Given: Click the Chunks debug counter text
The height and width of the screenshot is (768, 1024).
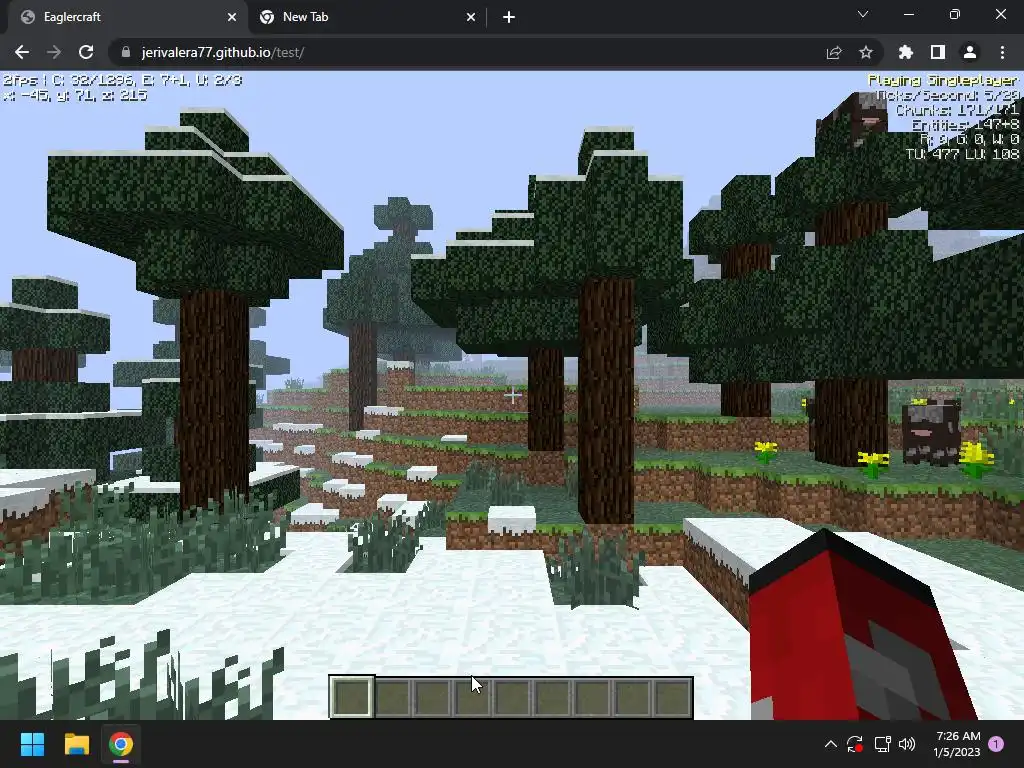Looking at the screenshot, I should [x=957, y=110].
